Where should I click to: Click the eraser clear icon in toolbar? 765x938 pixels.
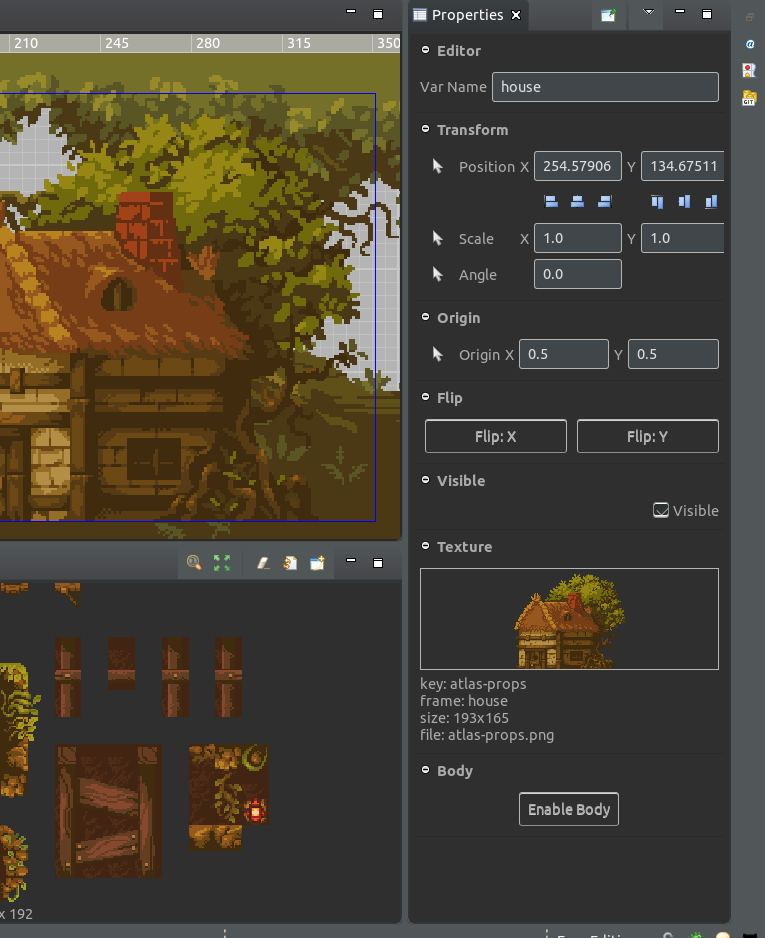coord(263,563)
